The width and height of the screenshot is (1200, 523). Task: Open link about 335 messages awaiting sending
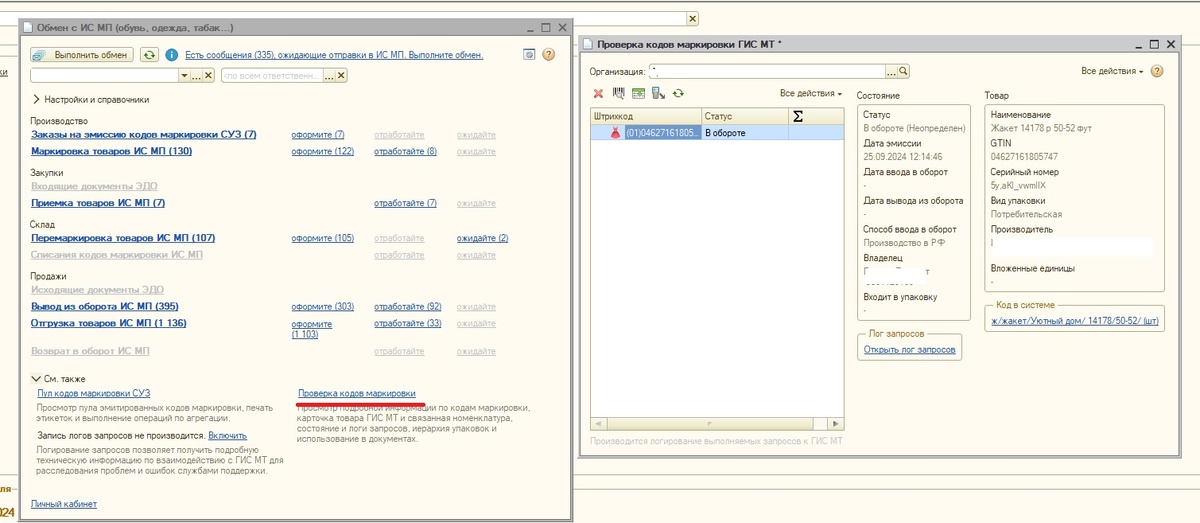[334, 55]
